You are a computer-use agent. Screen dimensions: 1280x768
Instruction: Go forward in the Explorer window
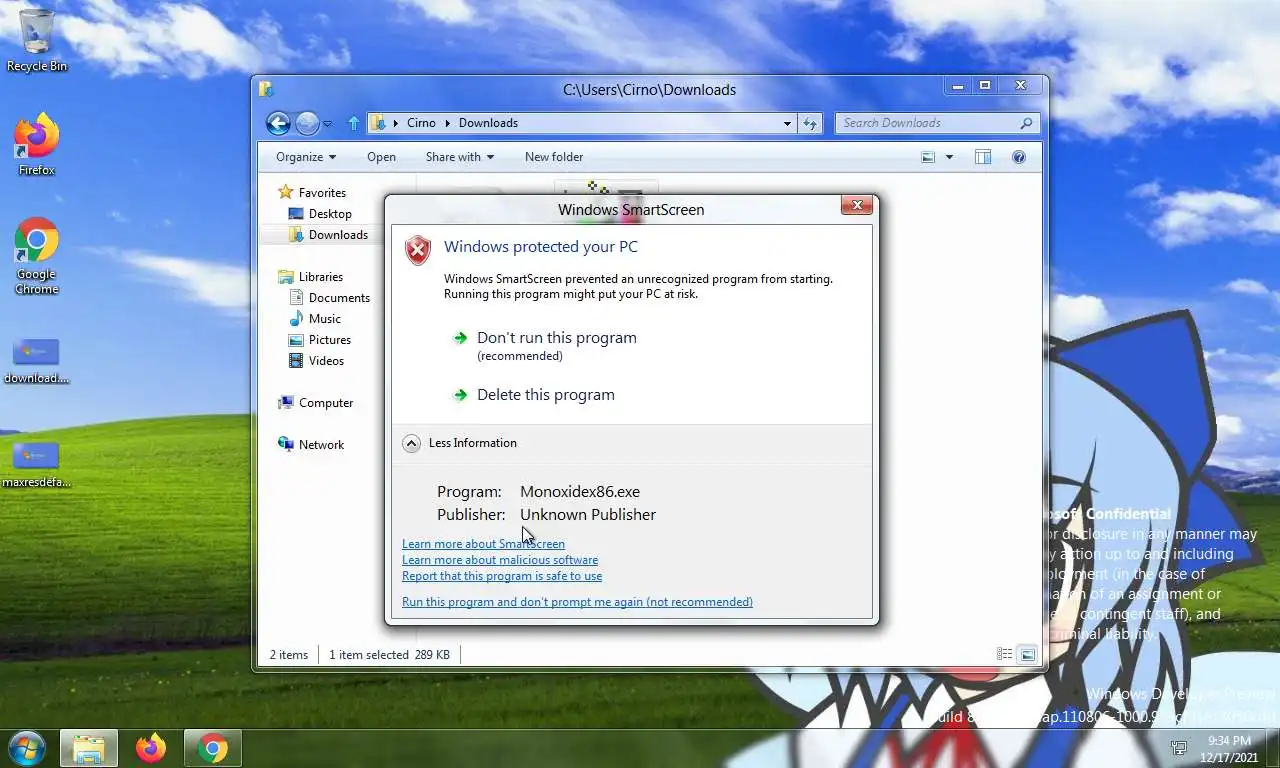click(307, 123)
